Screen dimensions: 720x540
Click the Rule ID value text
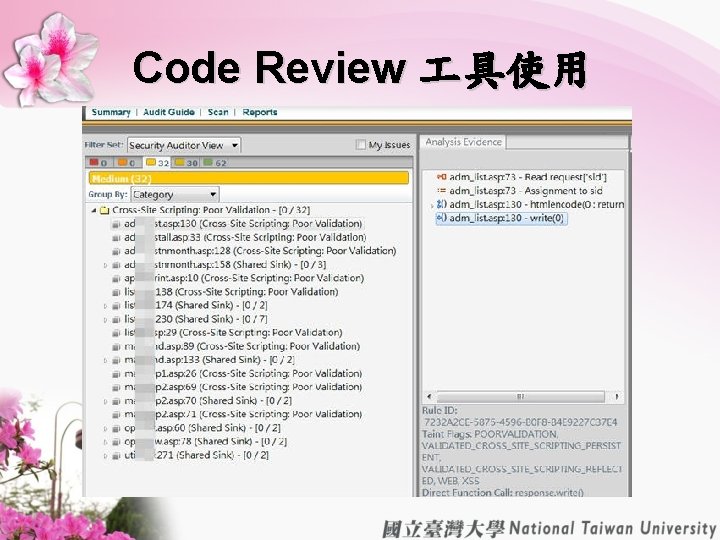pyautogui.click(x=520, y=422)
